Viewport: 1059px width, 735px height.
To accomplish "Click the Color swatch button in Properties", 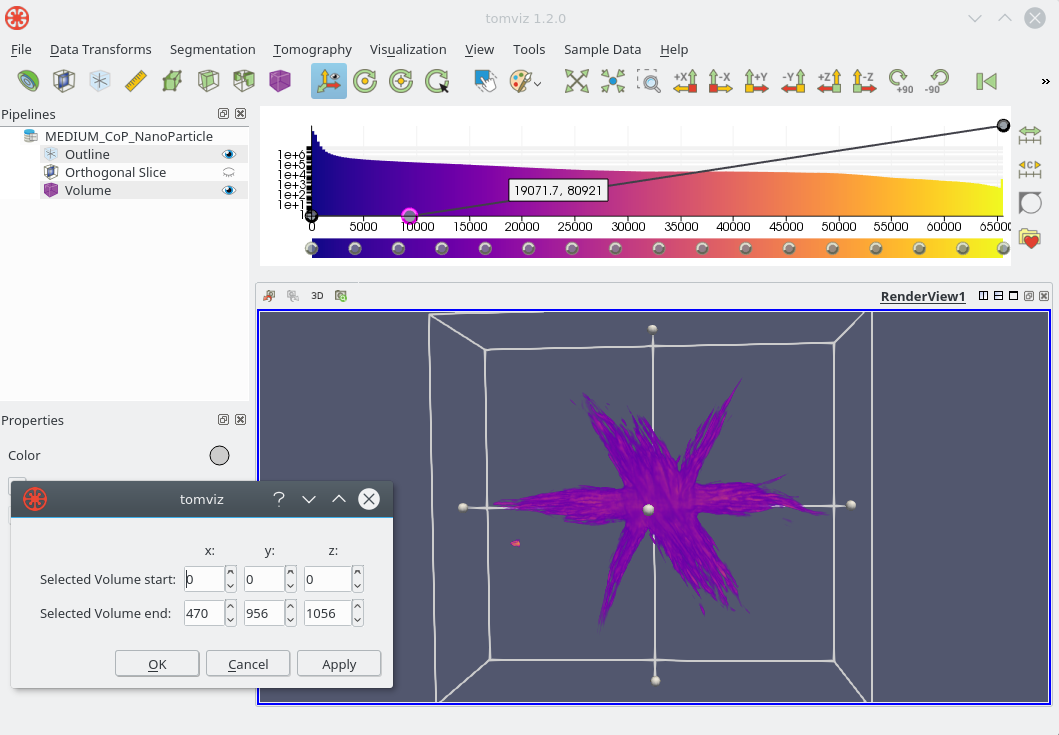I will (219, 455).
